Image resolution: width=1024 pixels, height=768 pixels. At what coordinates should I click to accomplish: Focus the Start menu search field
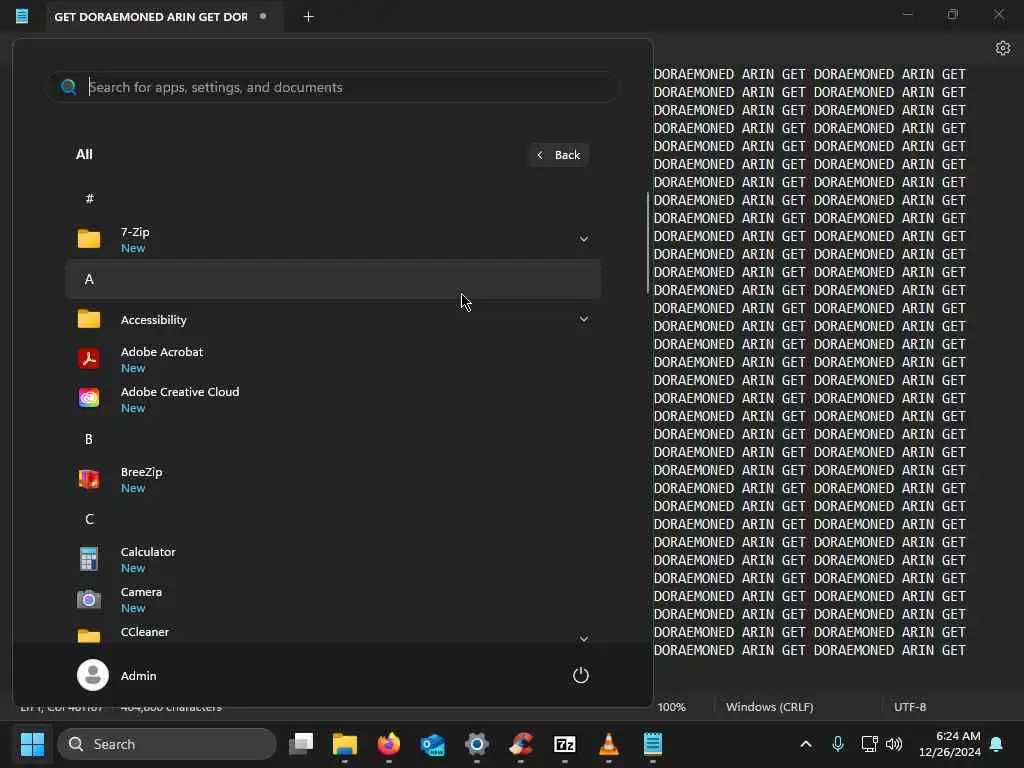333,87
